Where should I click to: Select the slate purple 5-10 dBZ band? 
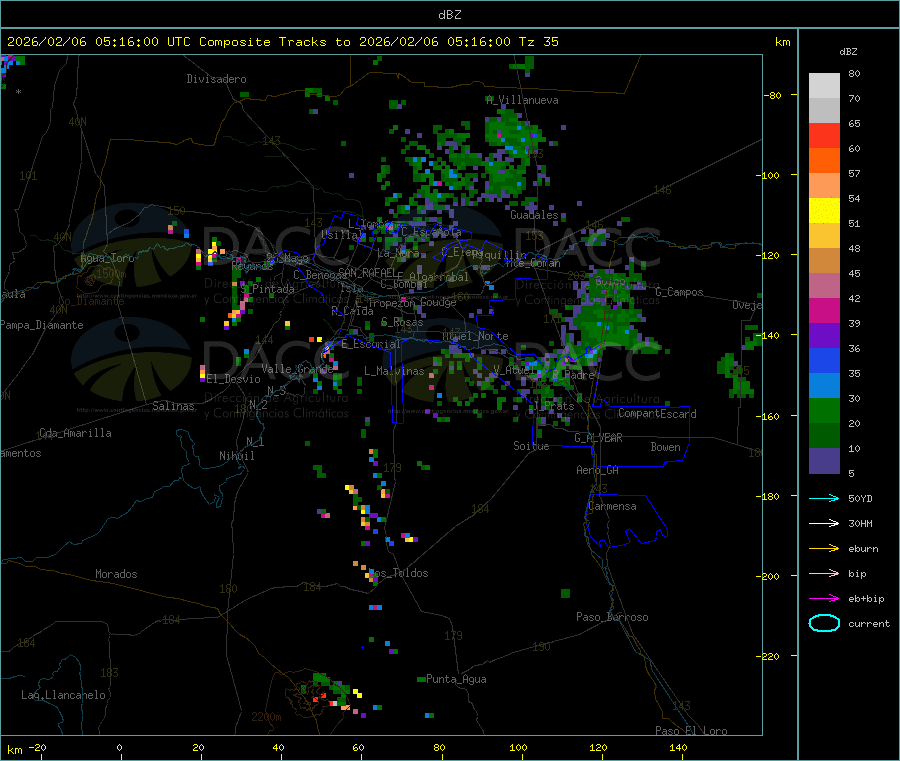(824, 461)
